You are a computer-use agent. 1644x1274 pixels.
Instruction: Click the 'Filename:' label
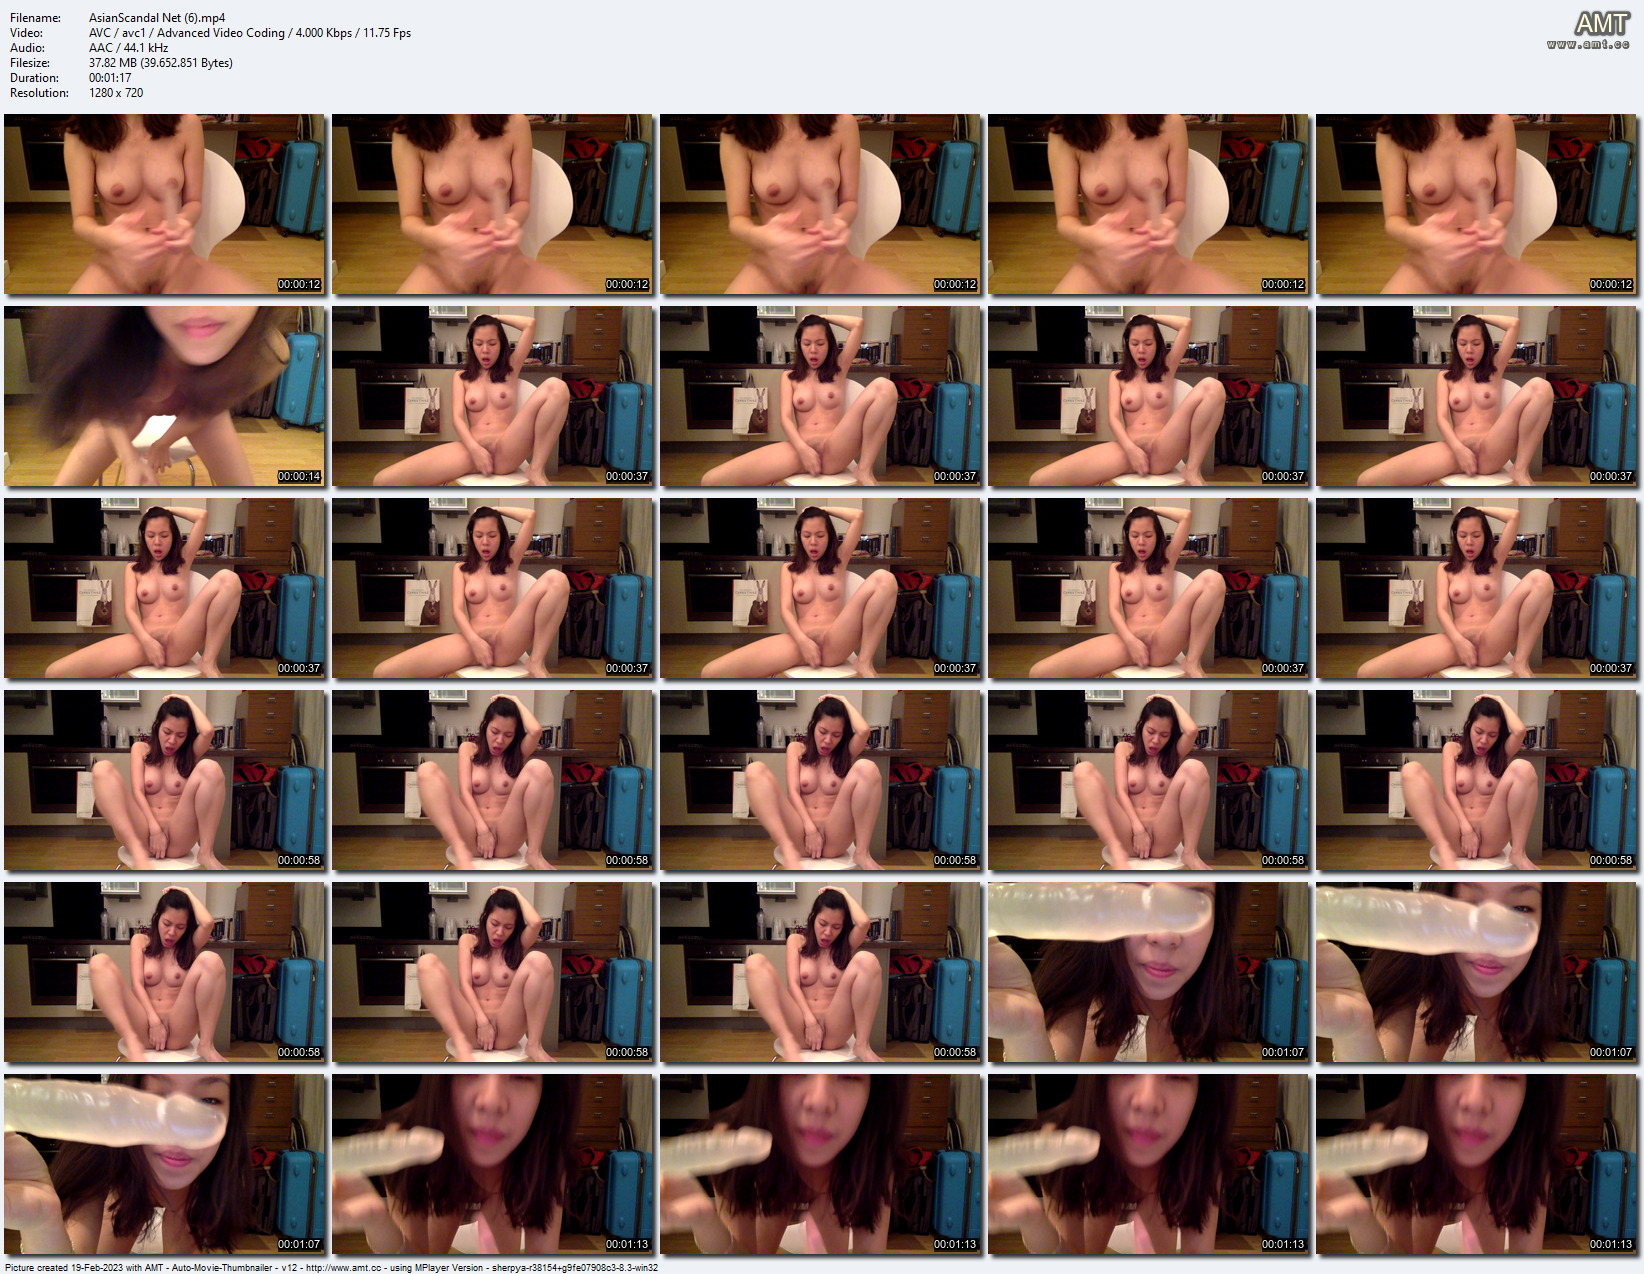[x=35, y=18]
